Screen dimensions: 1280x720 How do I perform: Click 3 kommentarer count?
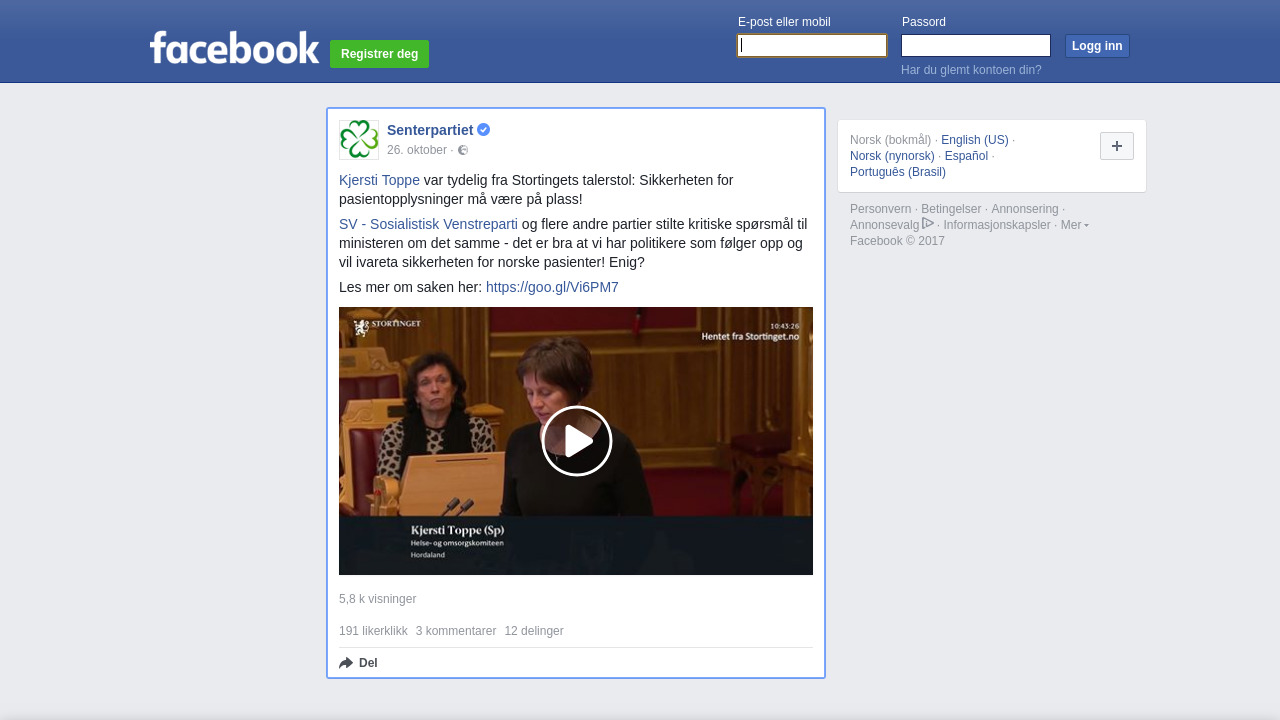[x=456, y=631]
